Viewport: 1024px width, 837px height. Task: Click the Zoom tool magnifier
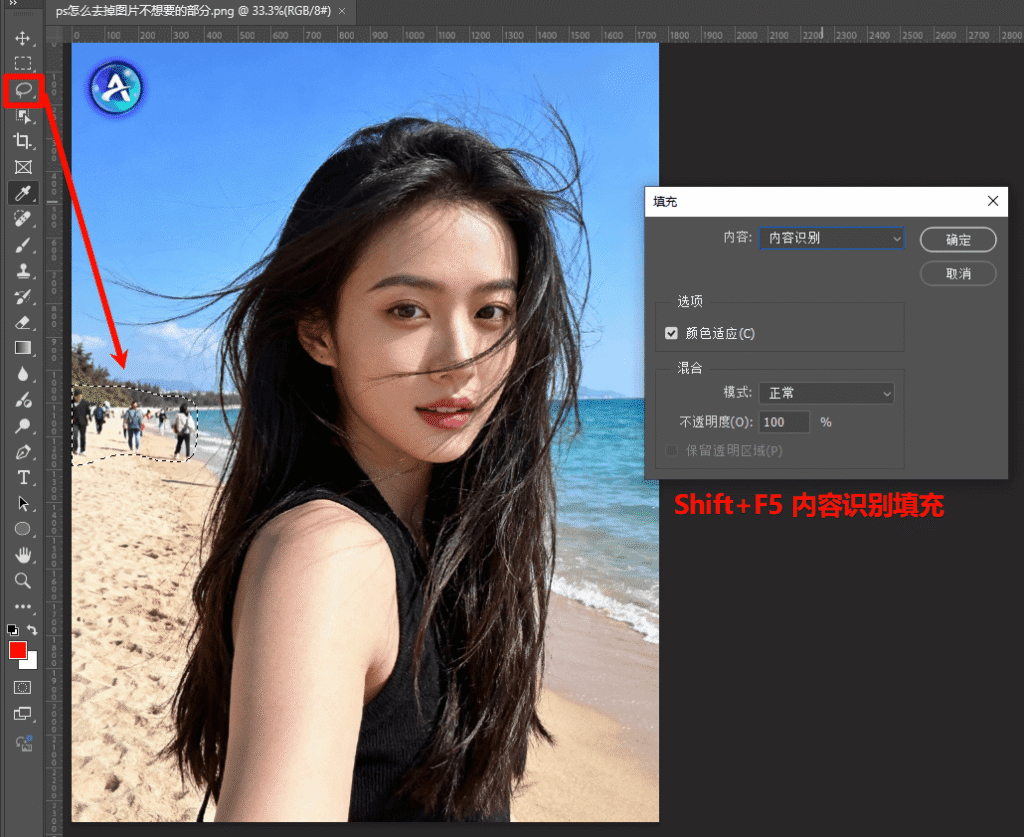point(23,581)
